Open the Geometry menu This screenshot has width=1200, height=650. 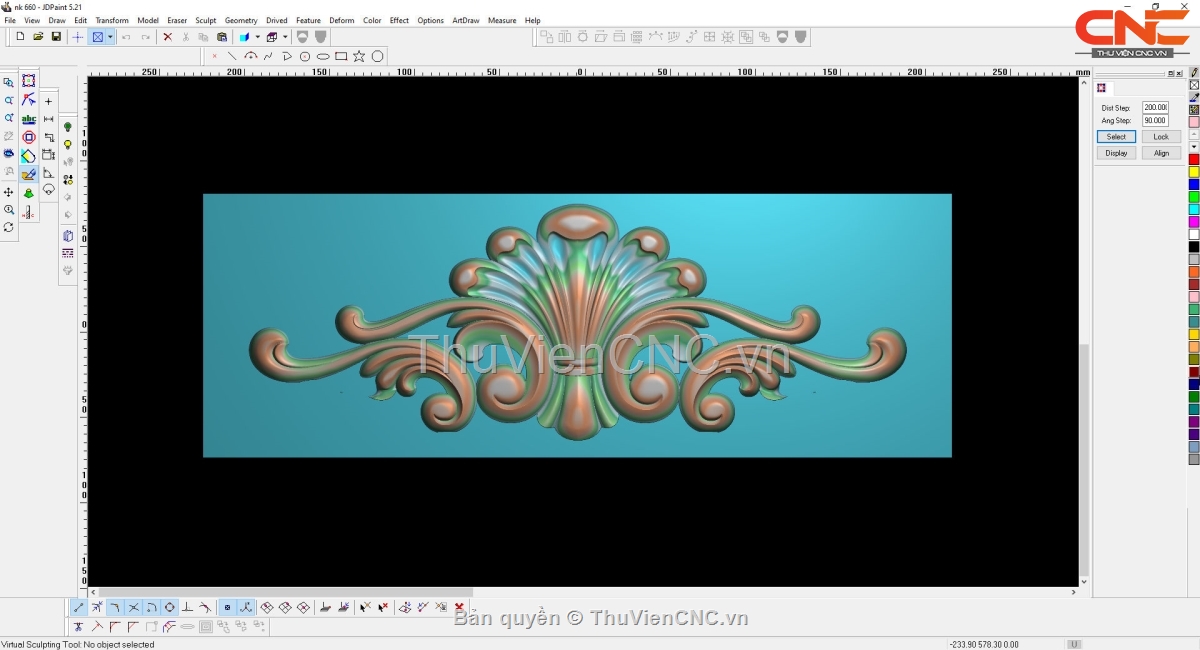(x=241, y=20)
